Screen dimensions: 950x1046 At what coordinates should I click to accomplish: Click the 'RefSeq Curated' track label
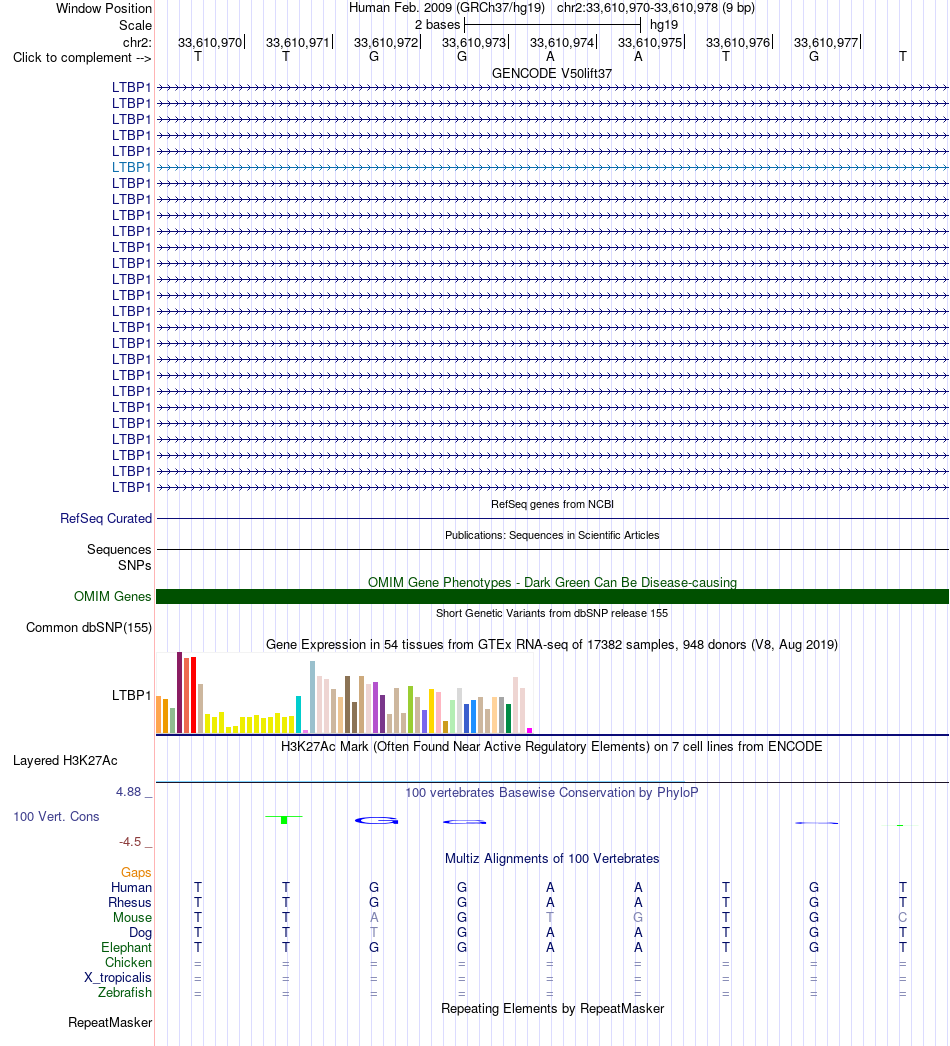click(106, 518)
